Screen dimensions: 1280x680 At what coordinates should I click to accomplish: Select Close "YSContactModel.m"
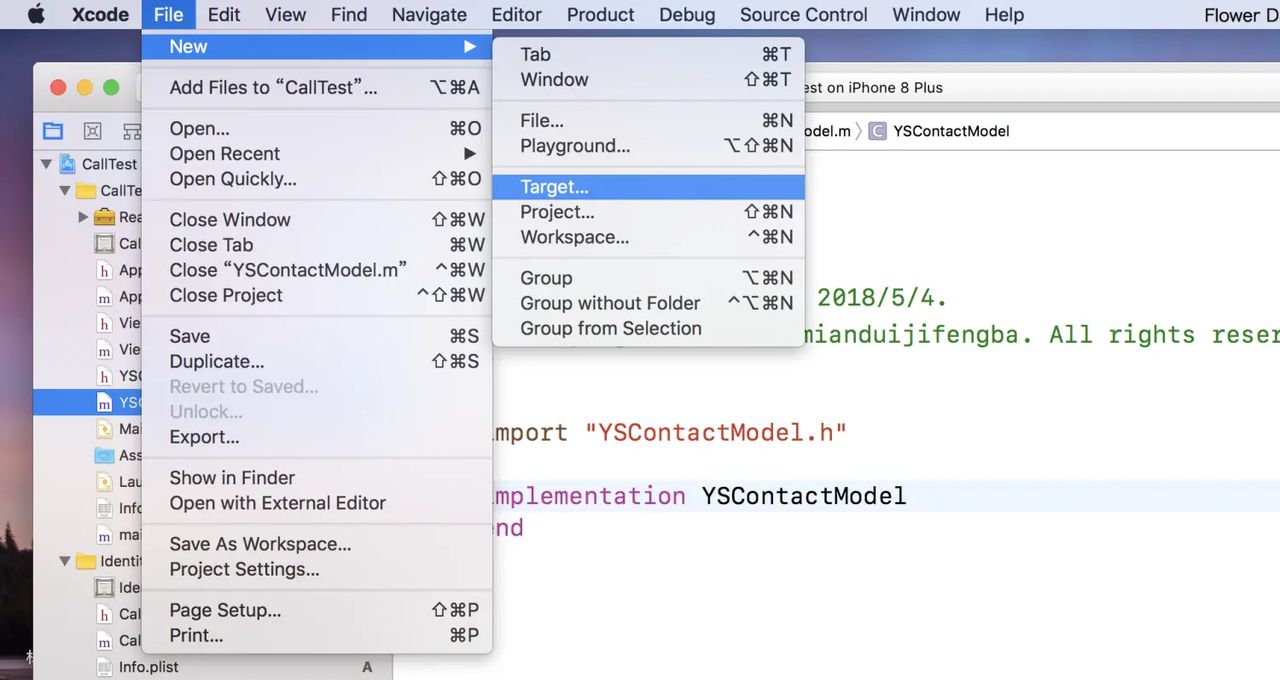(317, 270)
